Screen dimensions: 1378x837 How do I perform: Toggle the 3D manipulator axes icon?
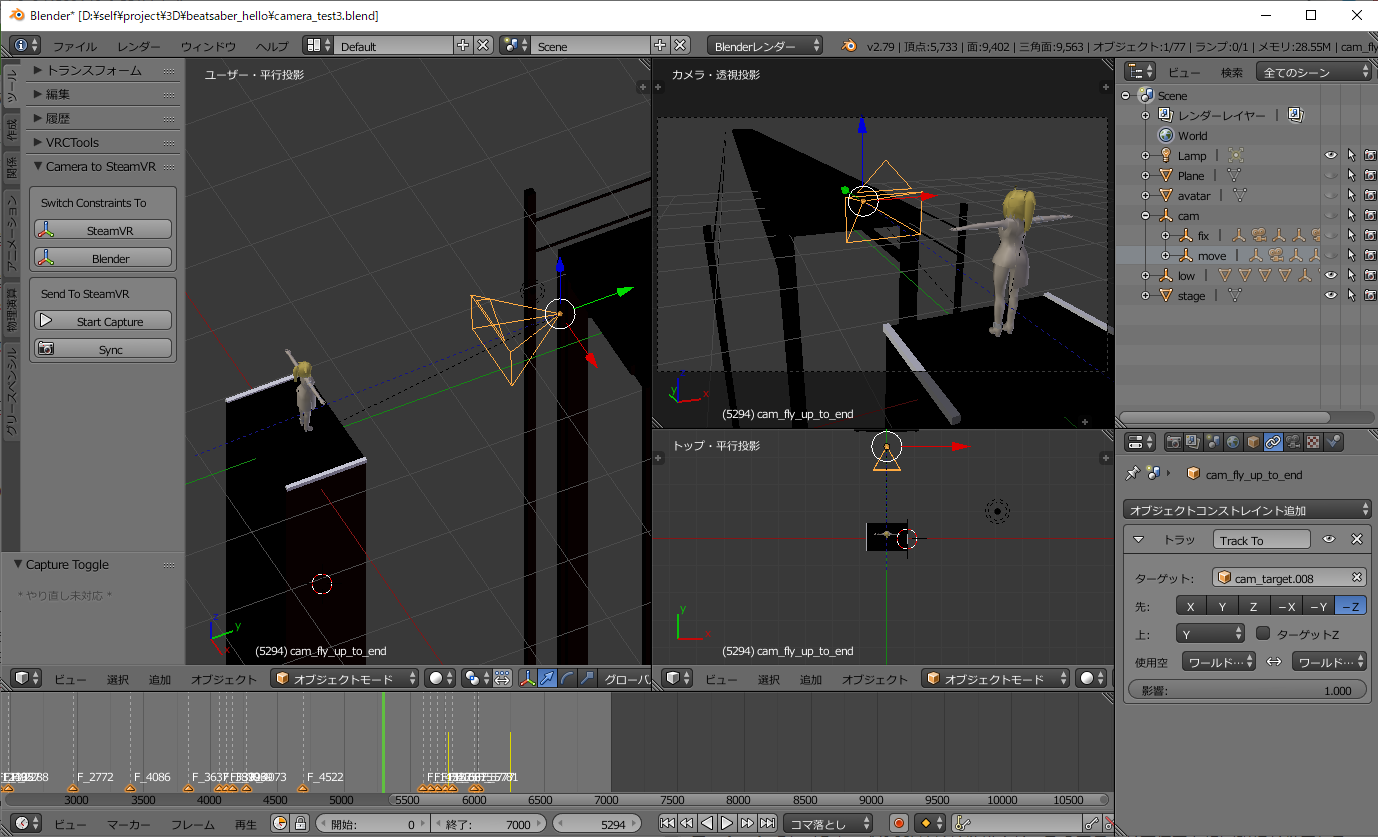527,678
